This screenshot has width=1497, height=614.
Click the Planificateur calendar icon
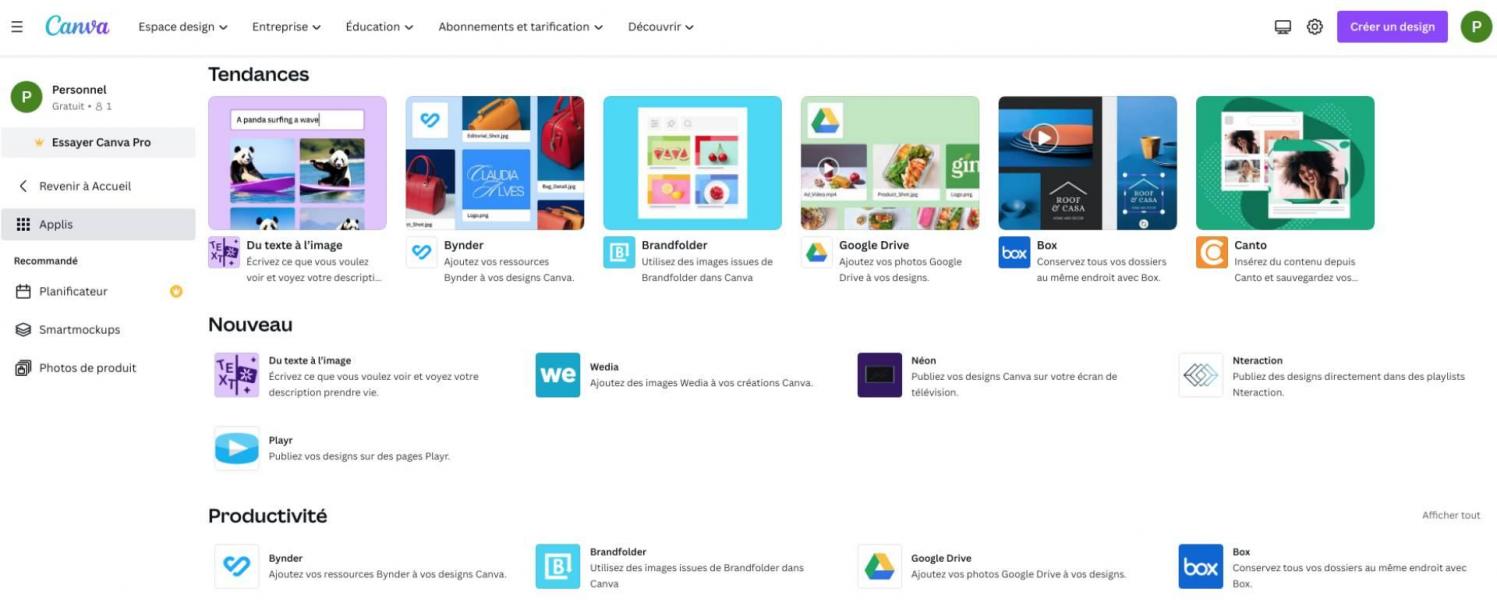23,291
